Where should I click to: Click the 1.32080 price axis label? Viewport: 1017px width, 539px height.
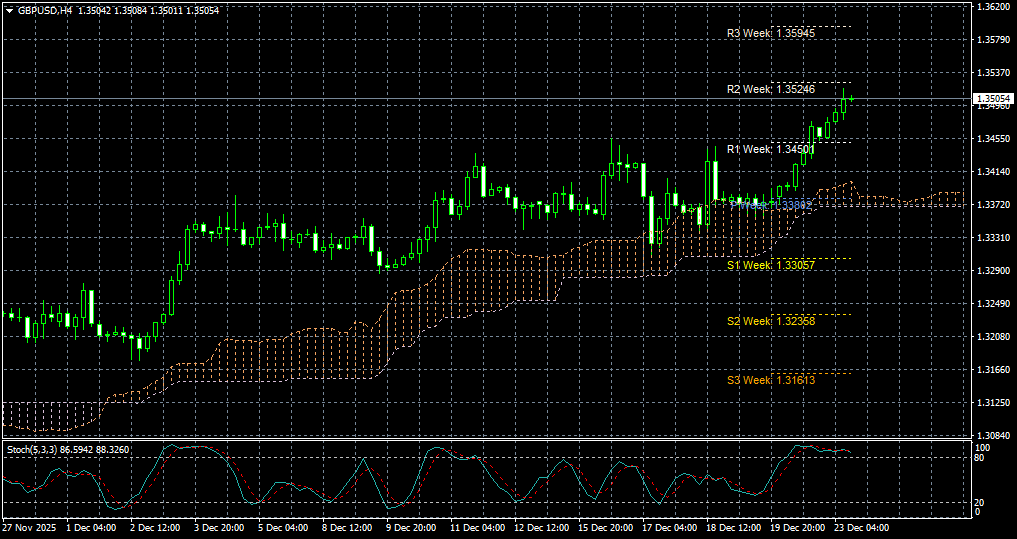[992, 337]
